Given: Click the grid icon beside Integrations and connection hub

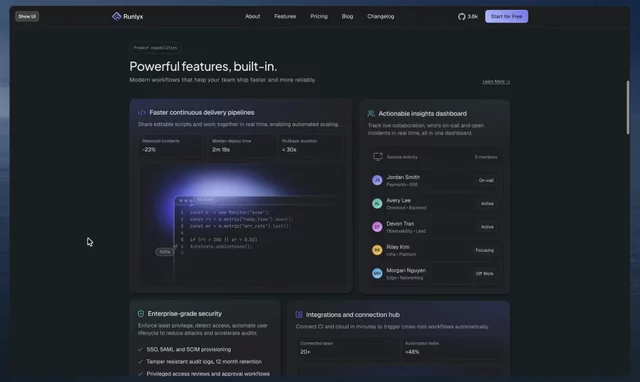Looking at the screenshot, I should point(299,315).
